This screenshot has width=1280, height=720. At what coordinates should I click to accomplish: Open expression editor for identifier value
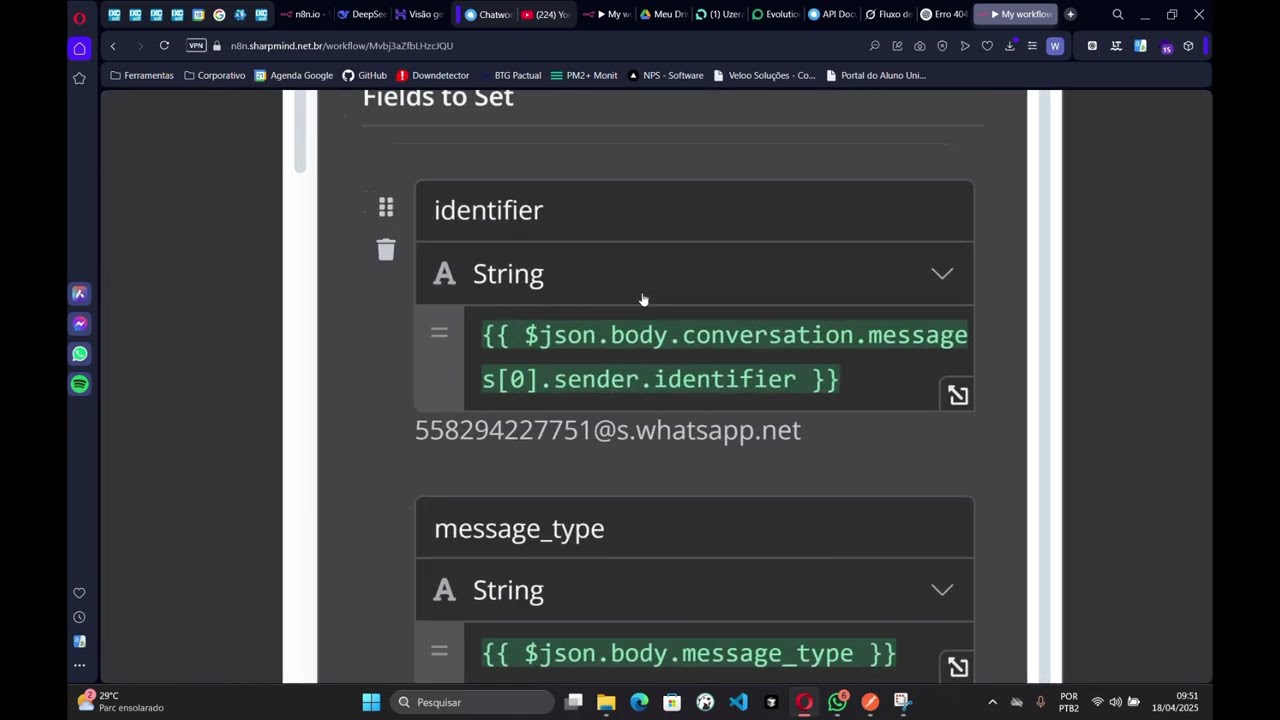coord(958,395)
